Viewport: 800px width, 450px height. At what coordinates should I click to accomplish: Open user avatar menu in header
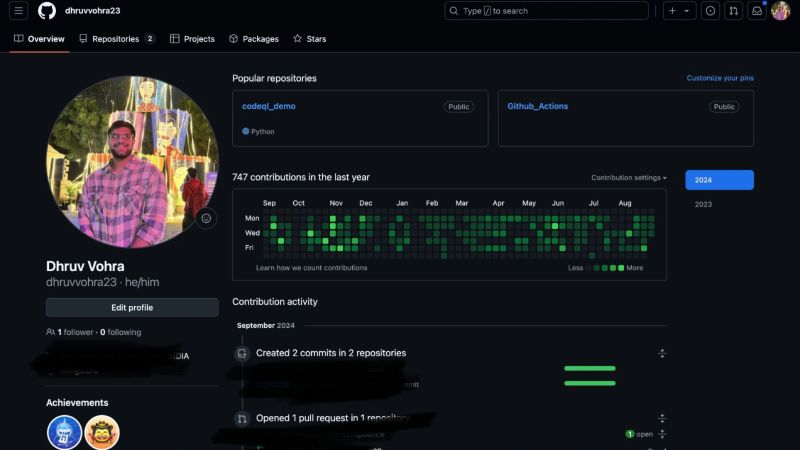781,11
